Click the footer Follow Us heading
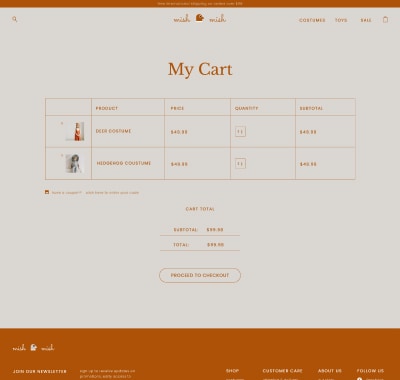 (370, 371)
